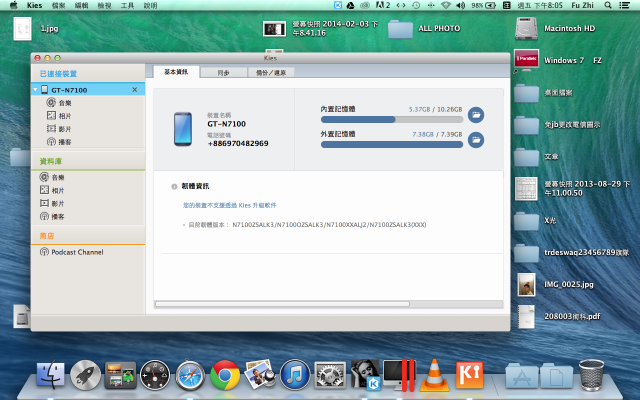Select 1.jpg file on desktop
Screen dimensions: 640x400
point(22,29)
